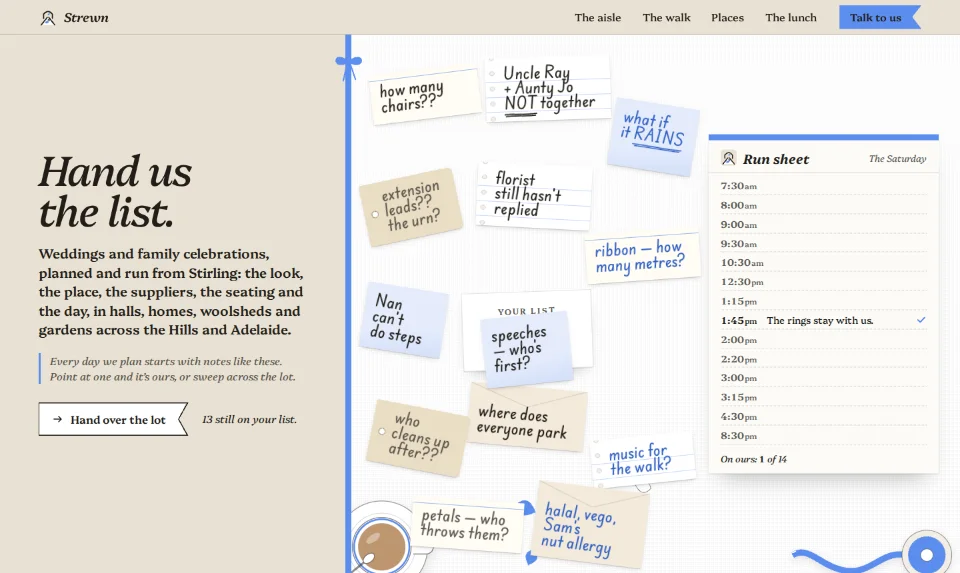Select the 8:30pm run sheet row
This screenshot has width=960, height=573.
823,436
